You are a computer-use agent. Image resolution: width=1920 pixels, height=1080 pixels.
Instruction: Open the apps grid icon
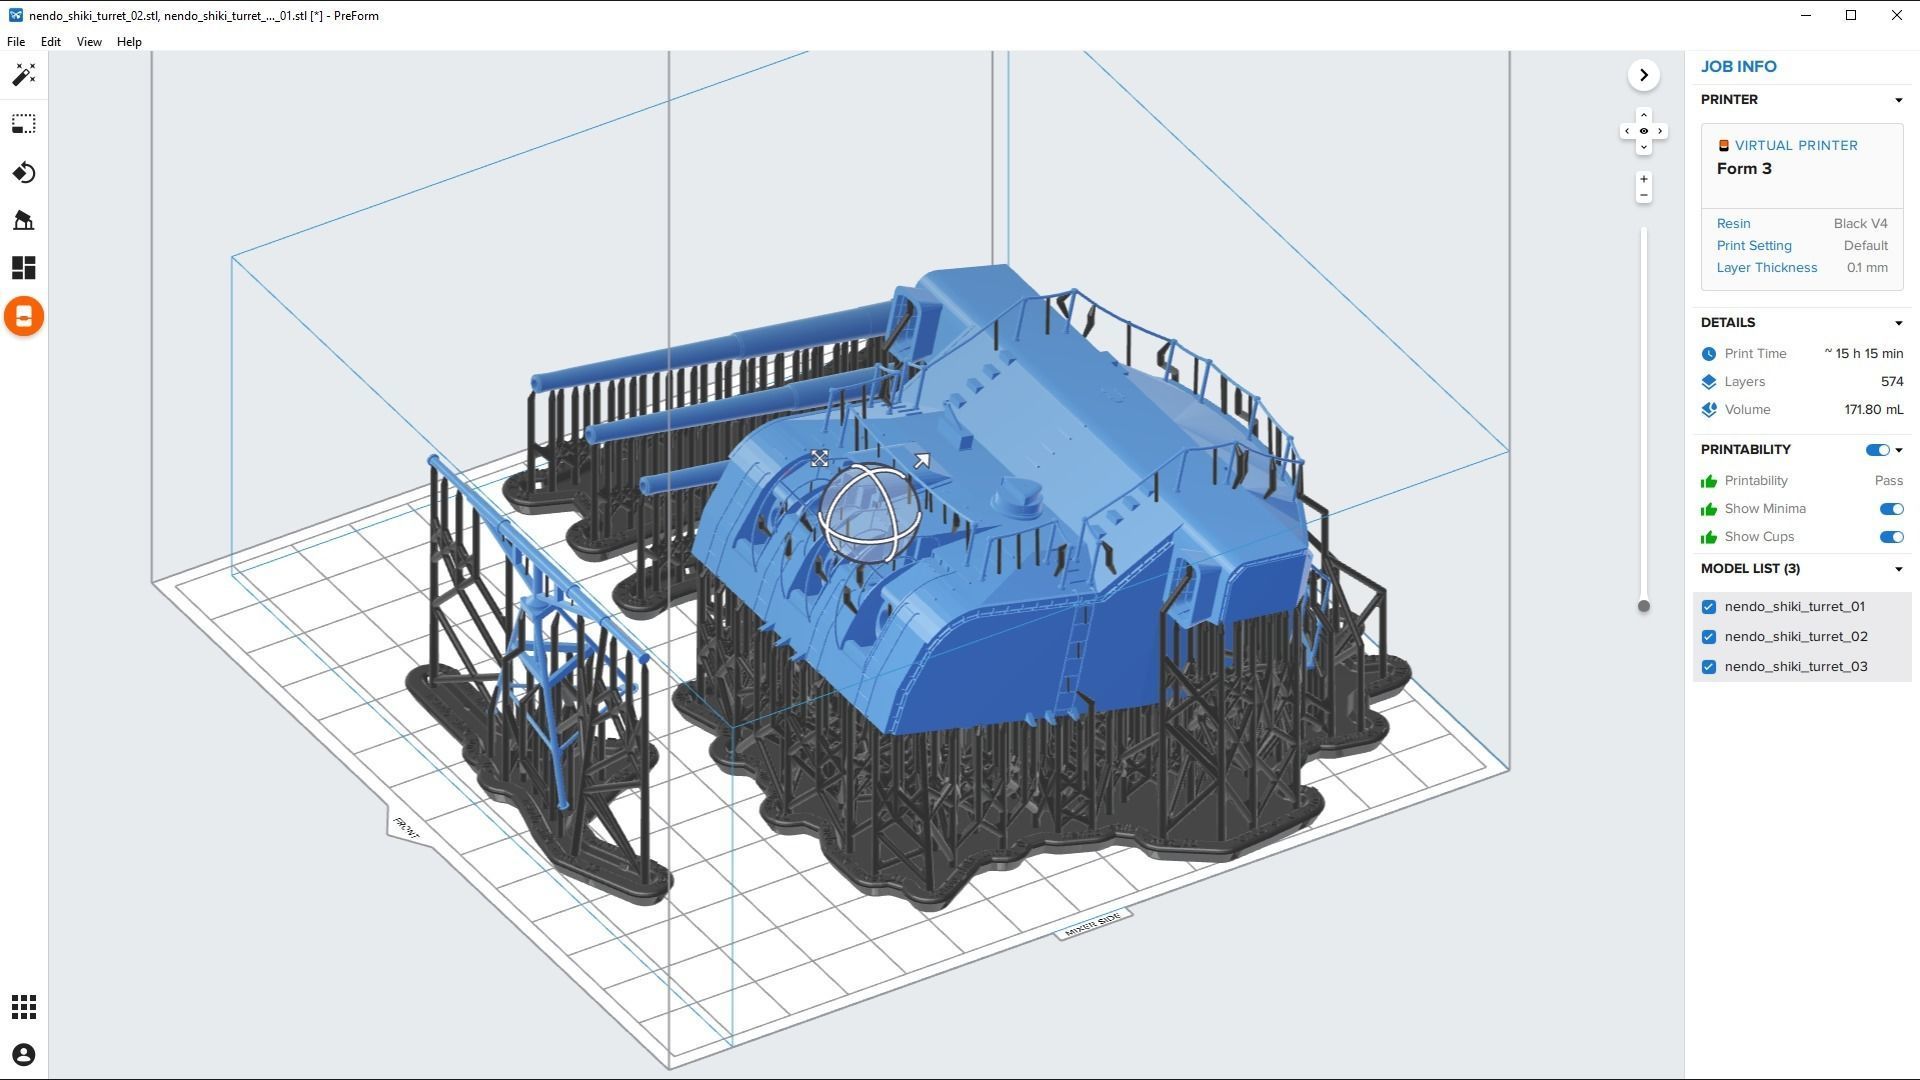point(24,1007)
